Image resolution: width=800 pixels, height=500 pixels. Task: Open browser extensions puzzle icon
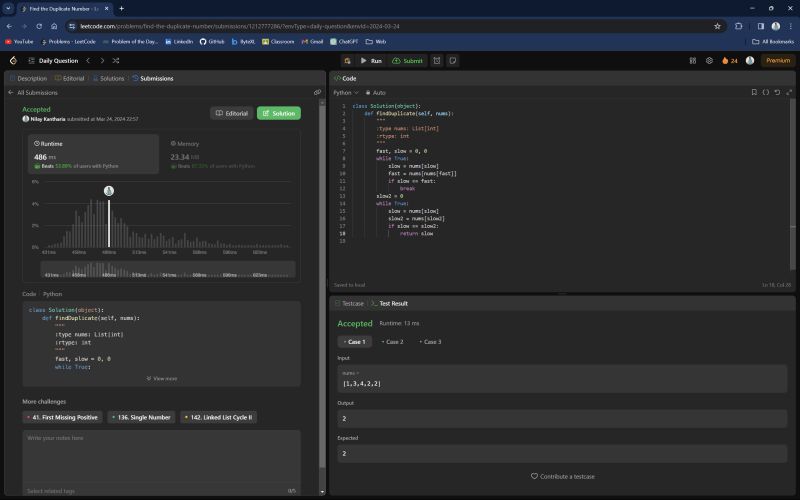pyautogui.click(x=738, y=26)
